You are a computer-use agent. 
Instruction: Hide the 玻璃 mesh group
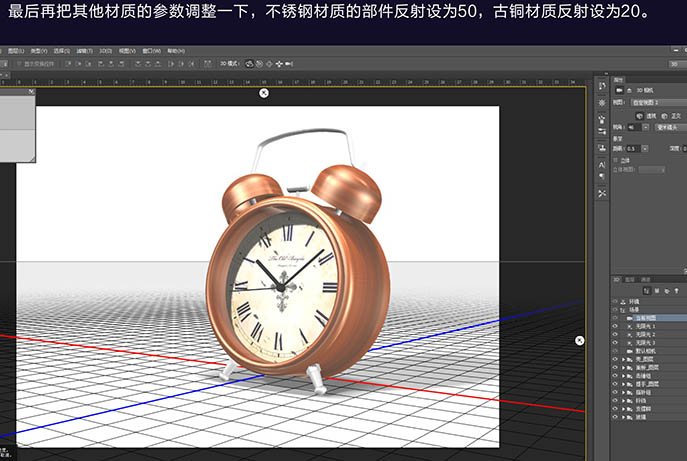pyautogui.click(x=615, y=417)
